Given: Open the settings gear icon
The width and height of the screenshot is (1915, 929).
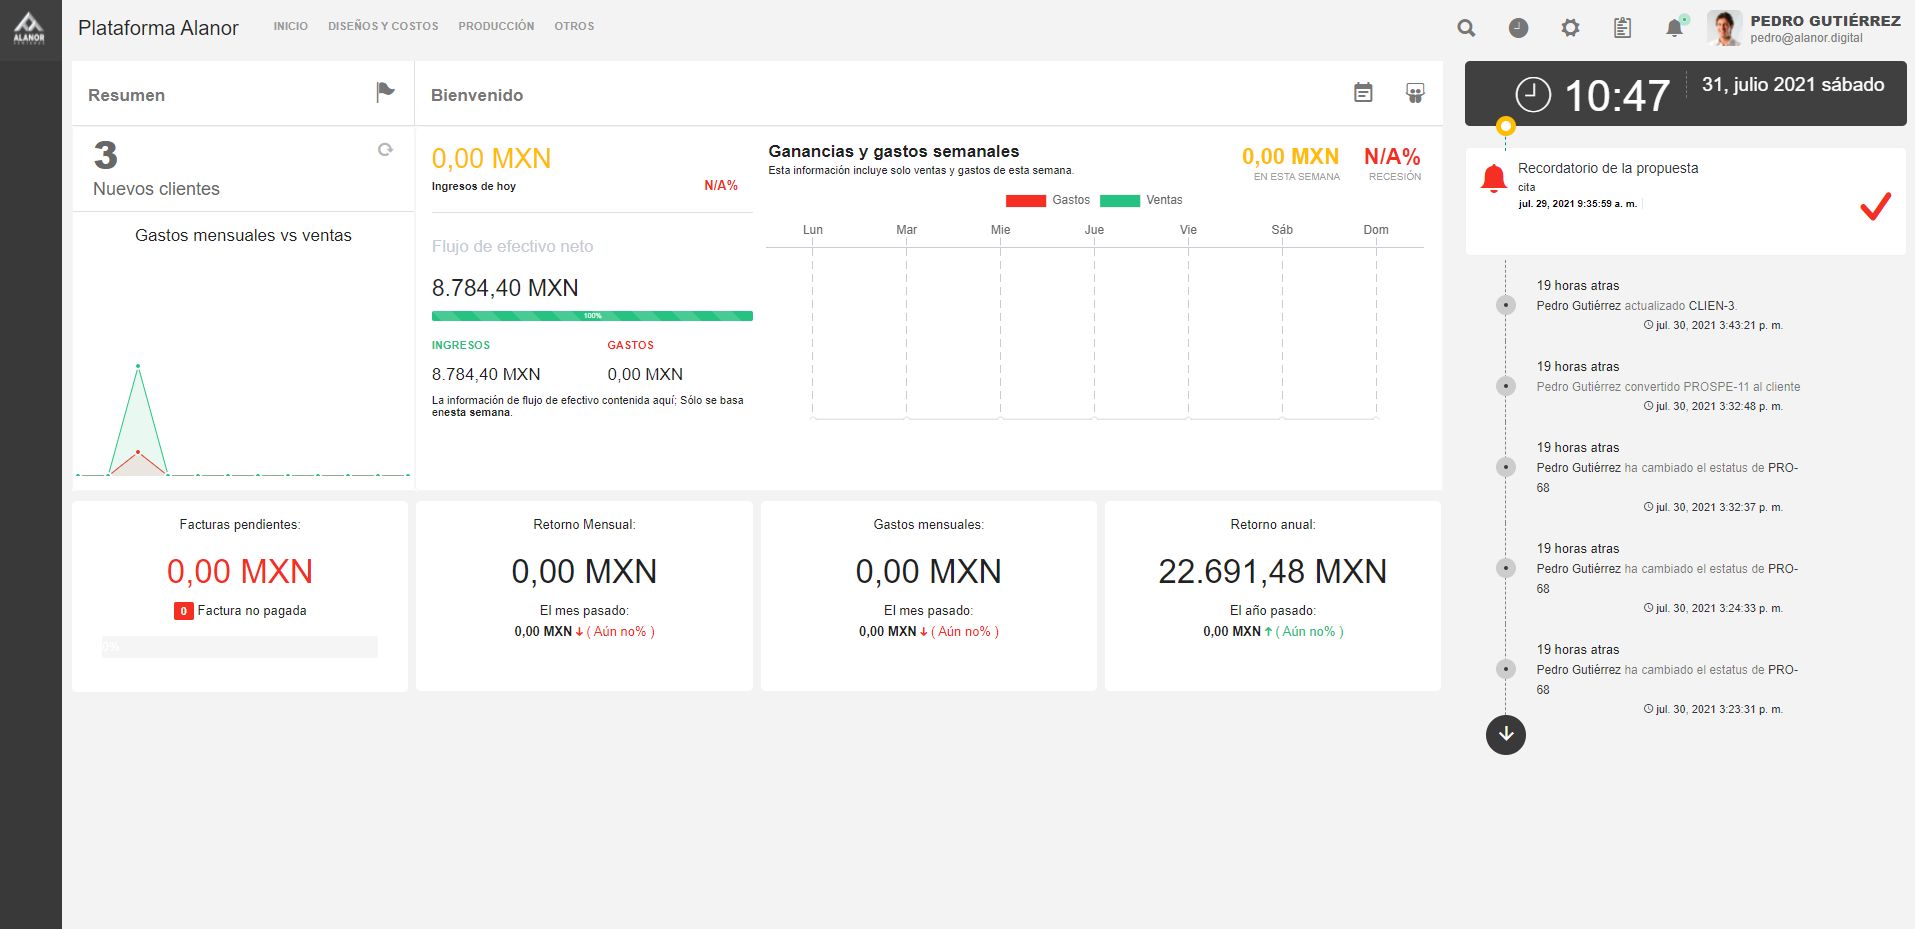Looking at the screenshot, I should tap(1570, 28).
